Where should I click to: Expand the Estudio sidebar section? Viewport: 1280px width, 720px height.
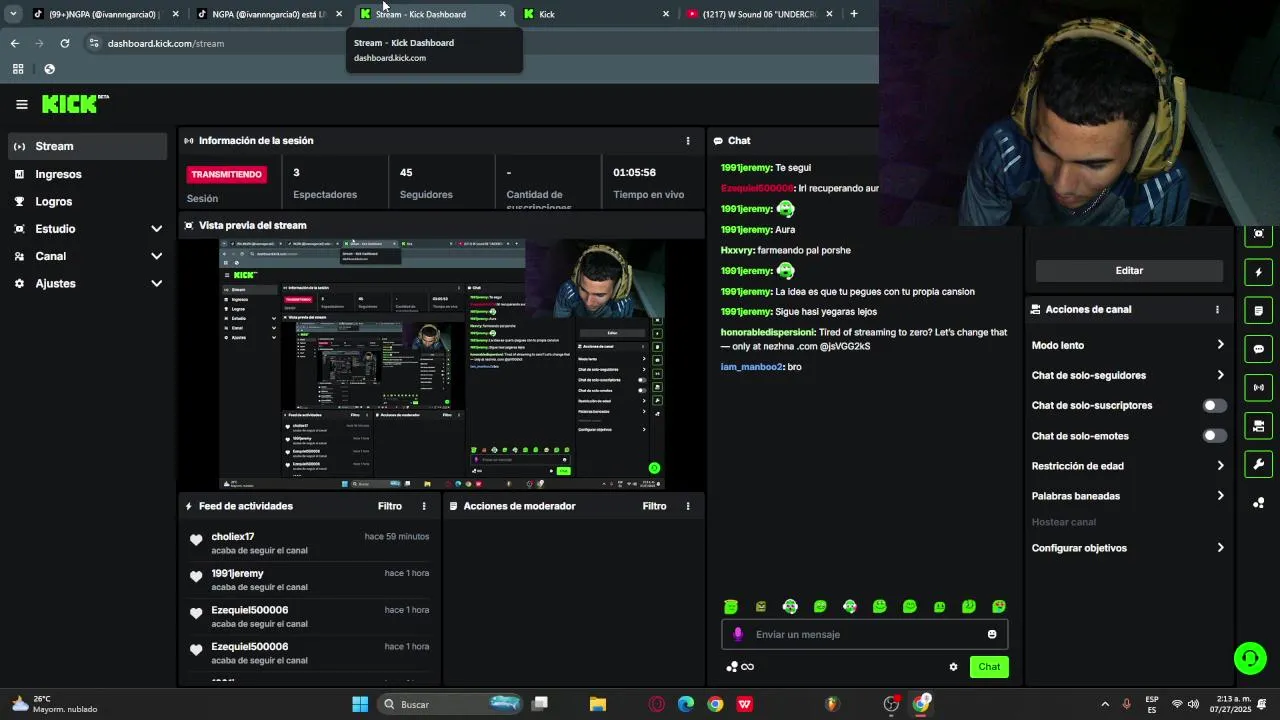(x=88, y=229)
